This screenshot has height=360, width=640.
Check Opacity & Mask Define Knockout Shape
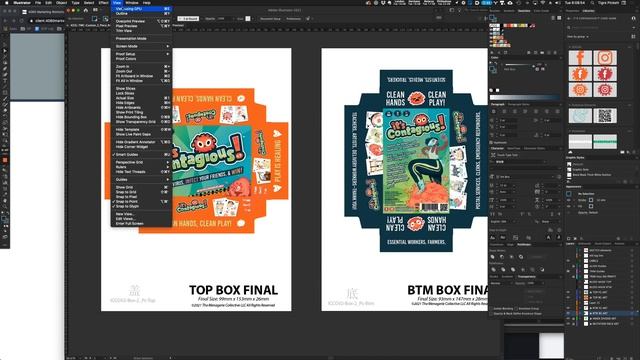coord(491,313)
